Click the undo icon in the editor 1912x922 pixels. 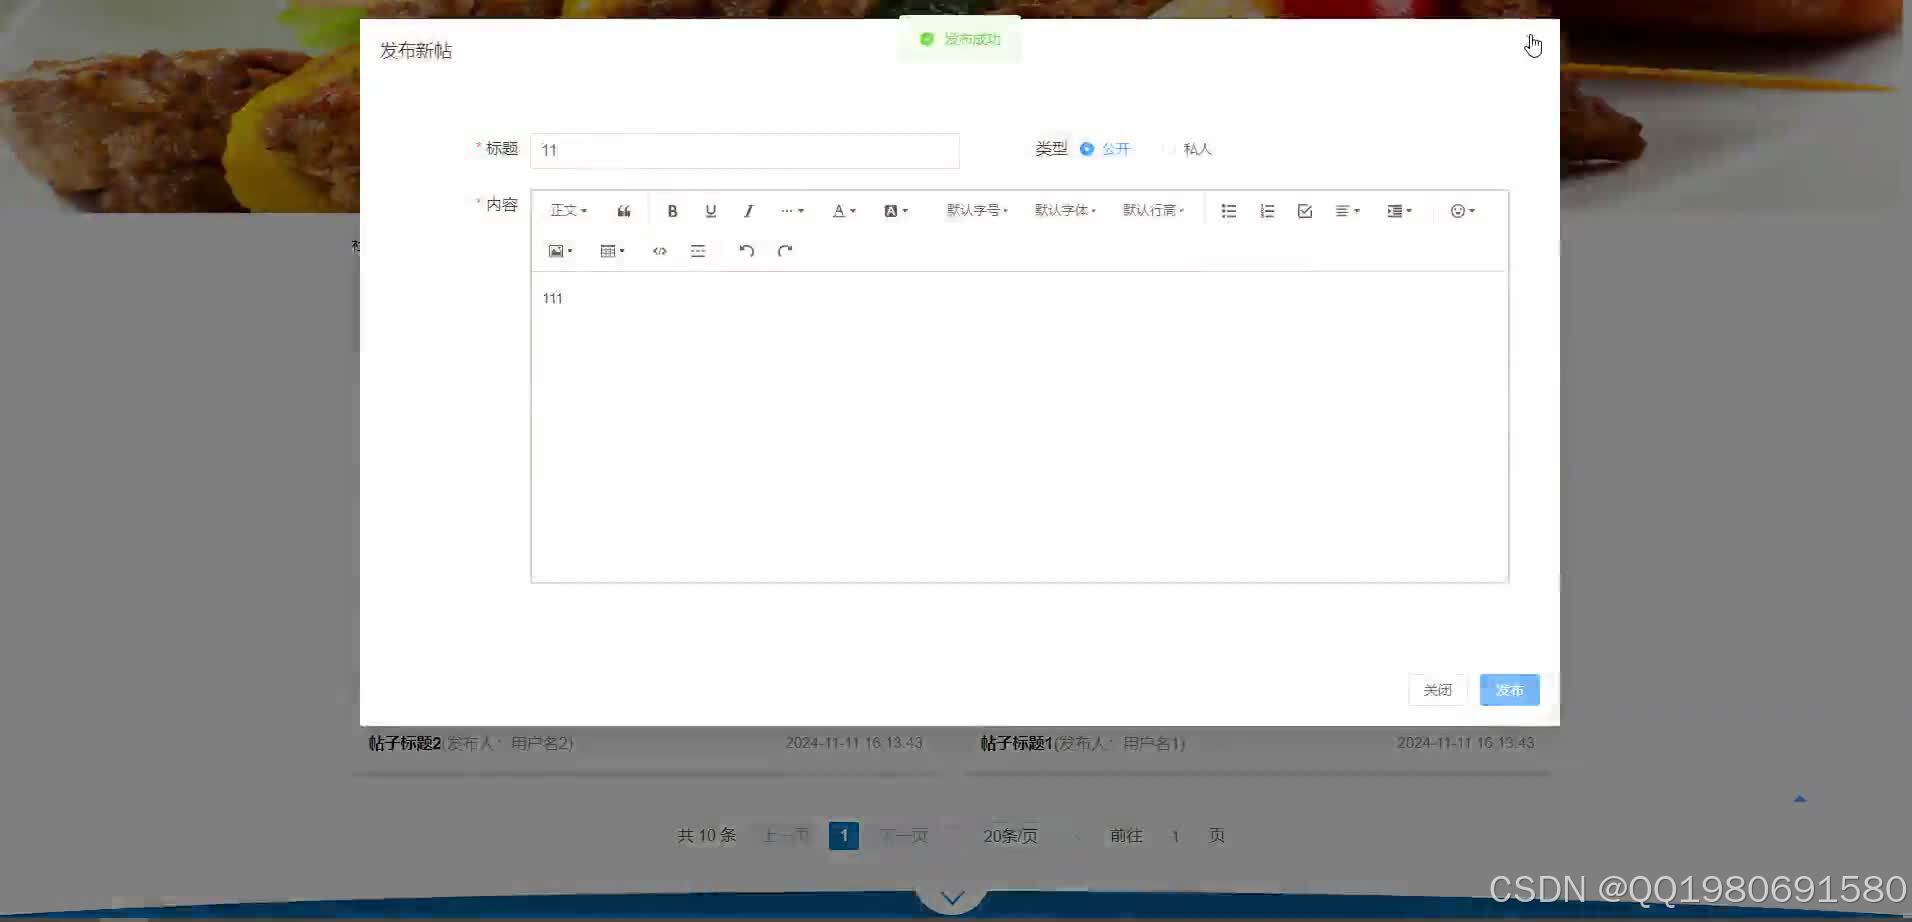pyautogui.click(x=746, y=250)
